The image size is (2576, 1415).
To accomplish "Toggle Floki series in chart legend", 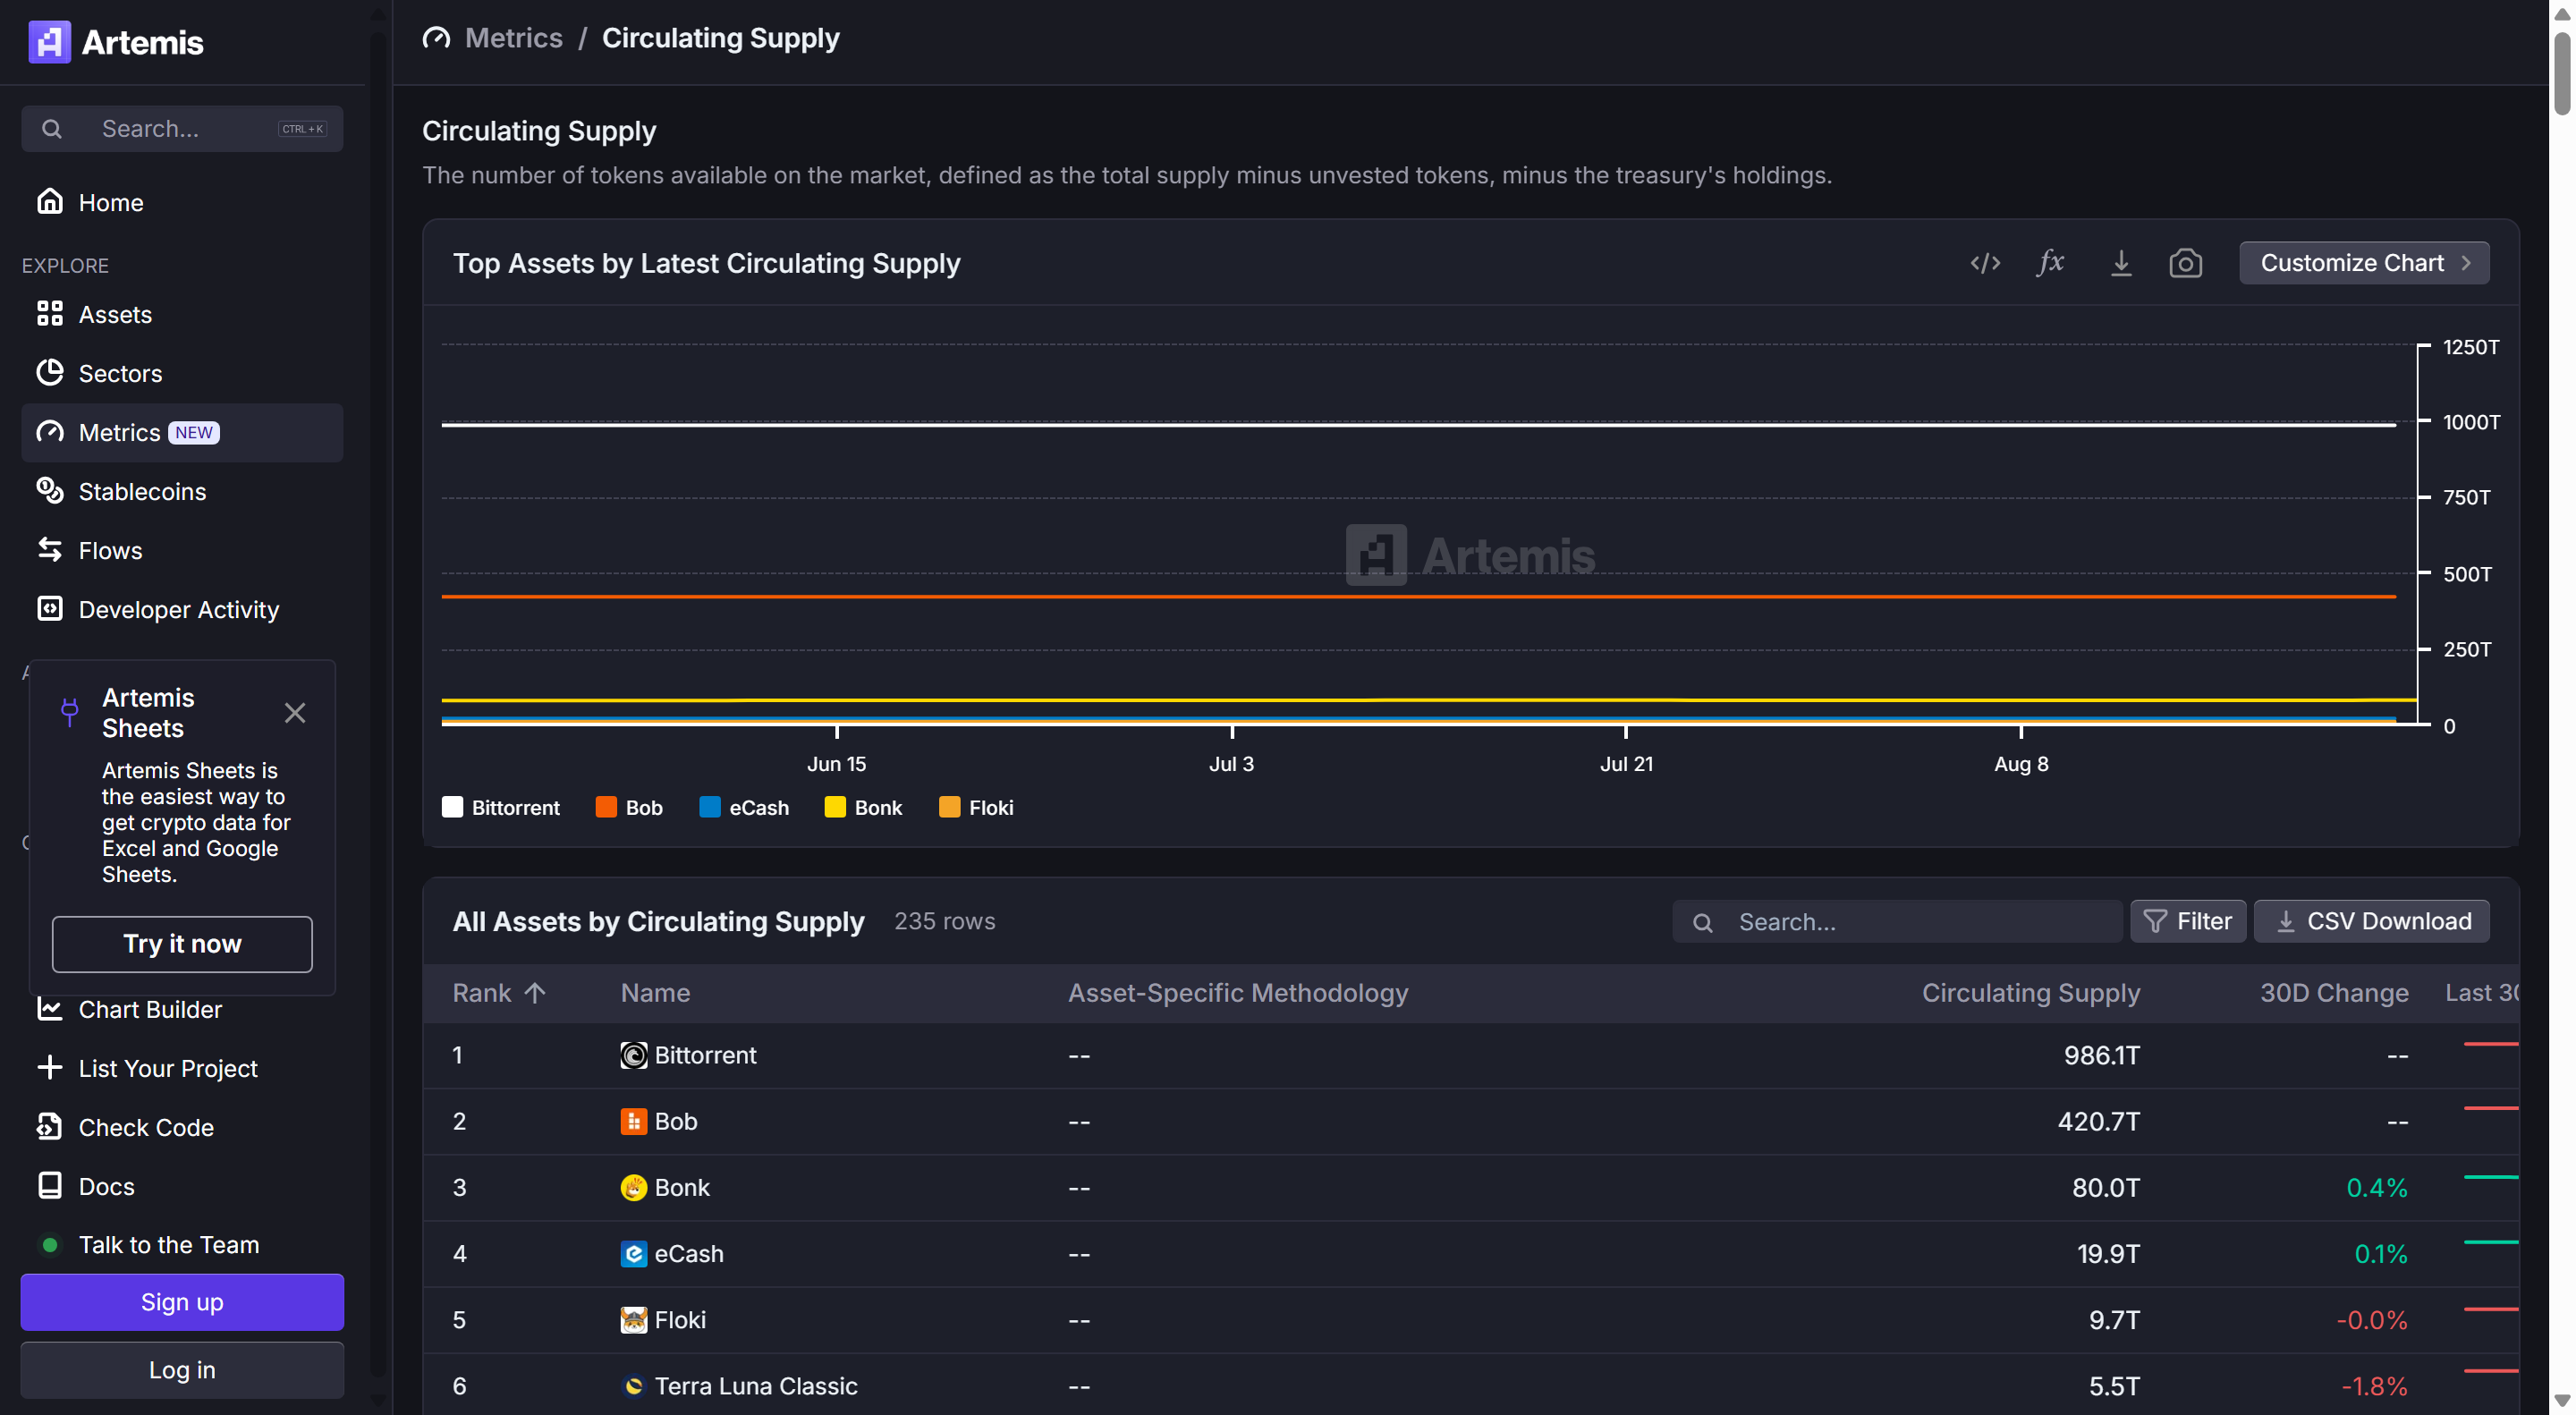I will [976, 807].
